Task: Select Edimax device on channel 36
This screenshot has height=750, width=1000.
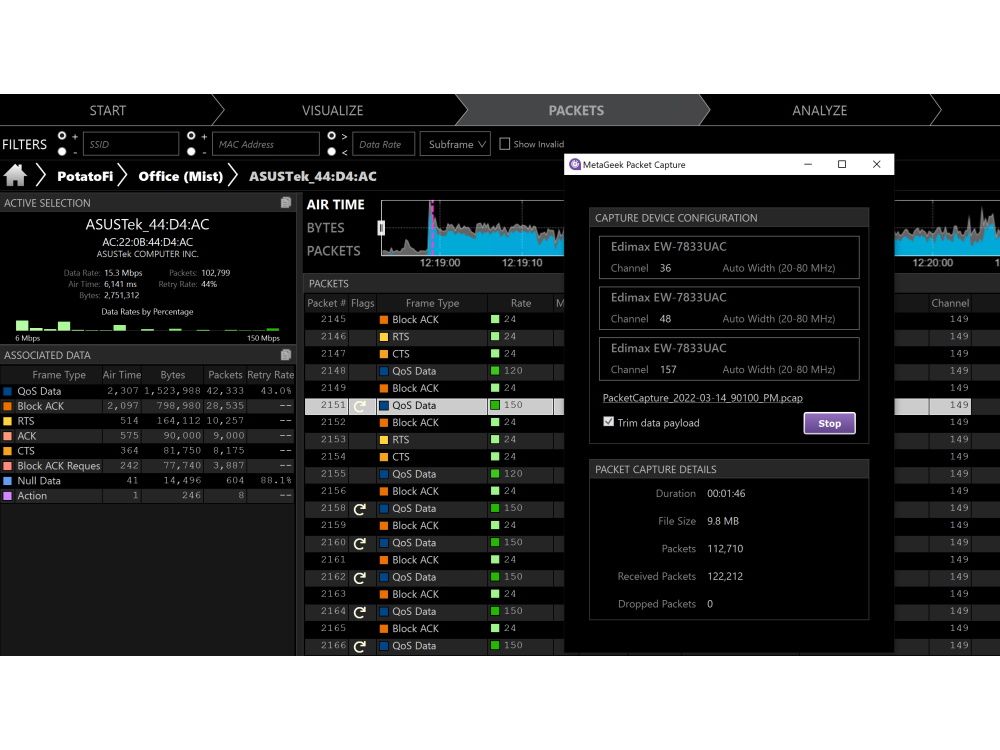Action: pyautogui.click(x=729, y=257)
